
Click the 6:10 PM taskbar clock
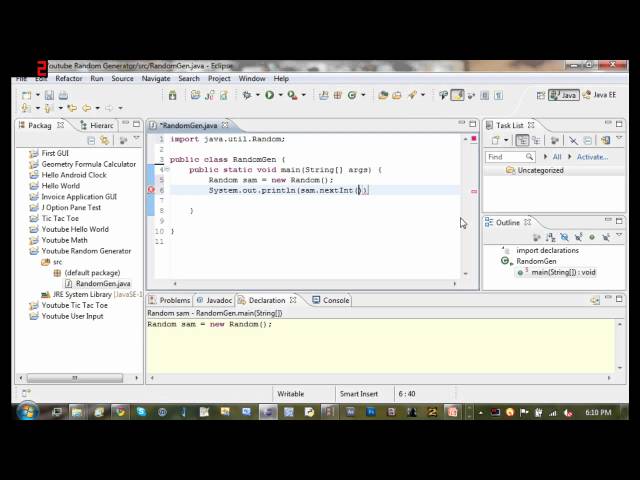pyautogui.click(x=598, y=412)
